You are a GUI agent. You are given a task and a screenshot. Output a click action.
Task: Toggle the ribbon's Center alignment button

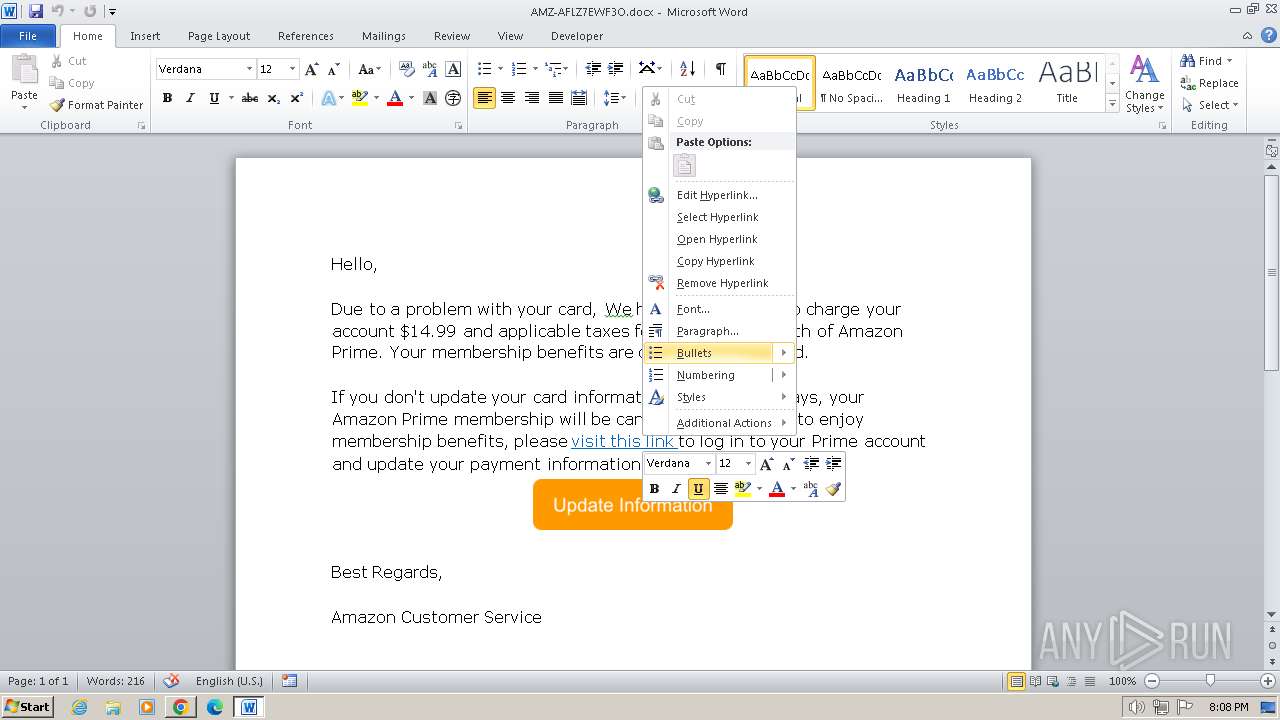508,98
